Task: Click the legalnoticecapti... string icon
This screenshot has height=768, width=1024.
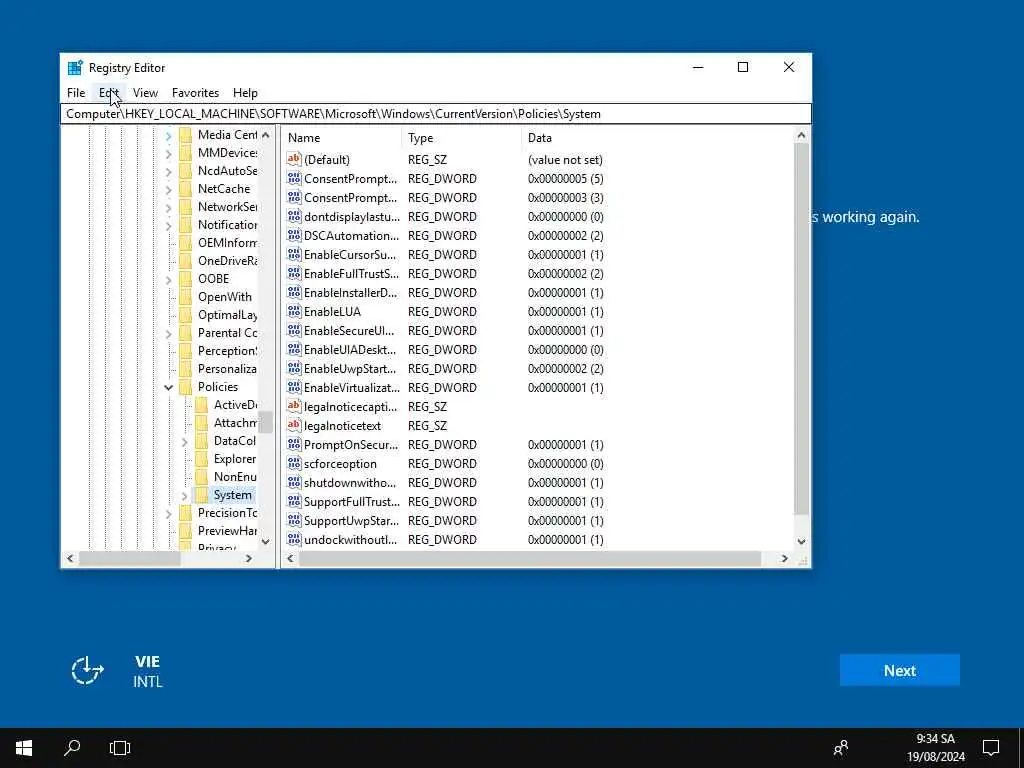Action: point(294,406)
